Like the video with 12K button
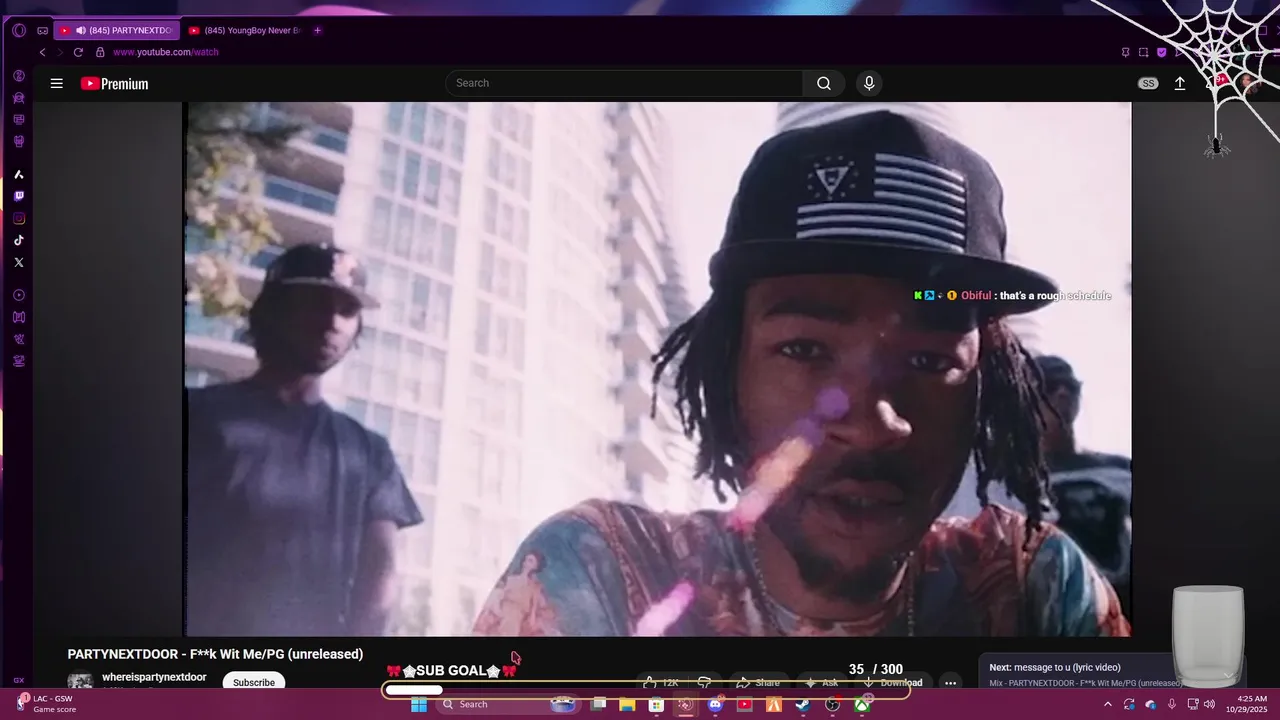This screenshot has width=1280, height=720. 662,682
